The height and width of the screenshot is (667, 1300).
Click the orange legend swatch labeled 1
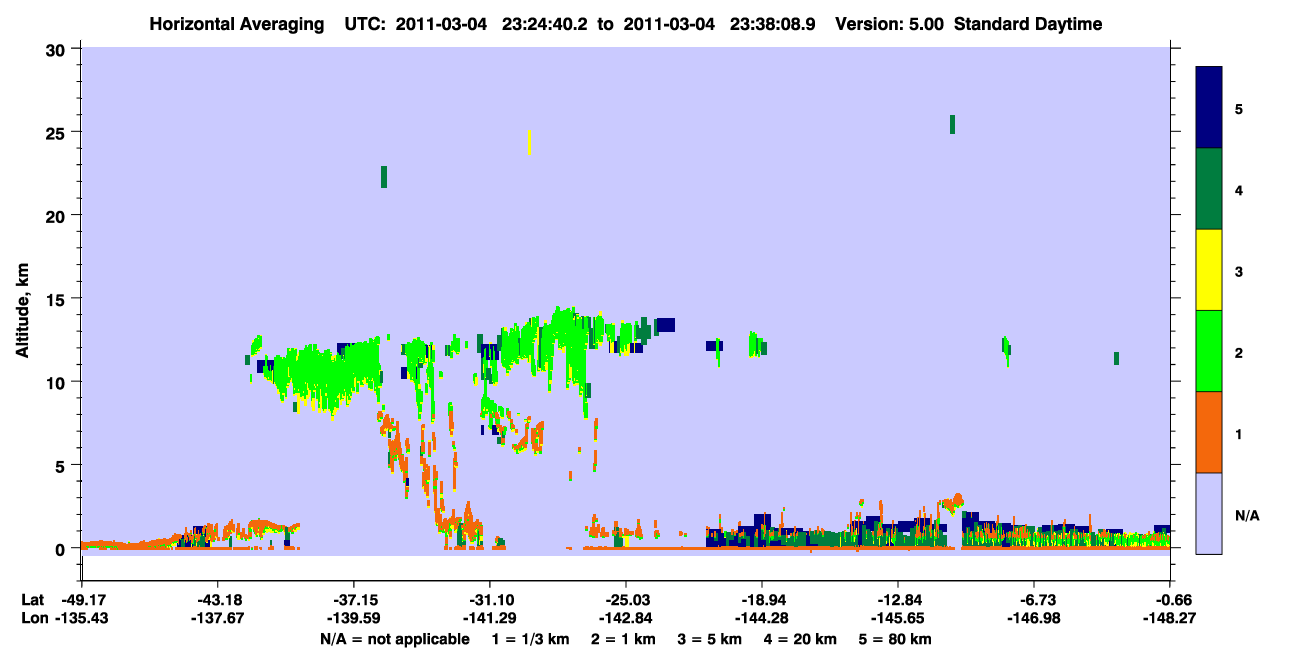pyautogui.click(x=1209, y=432)
